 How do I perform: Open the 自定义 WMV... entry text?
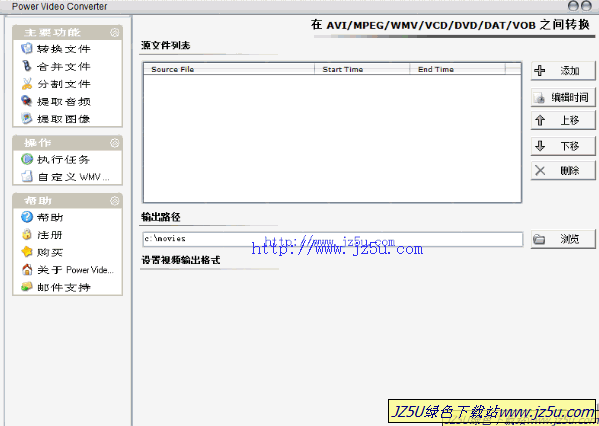73,177
